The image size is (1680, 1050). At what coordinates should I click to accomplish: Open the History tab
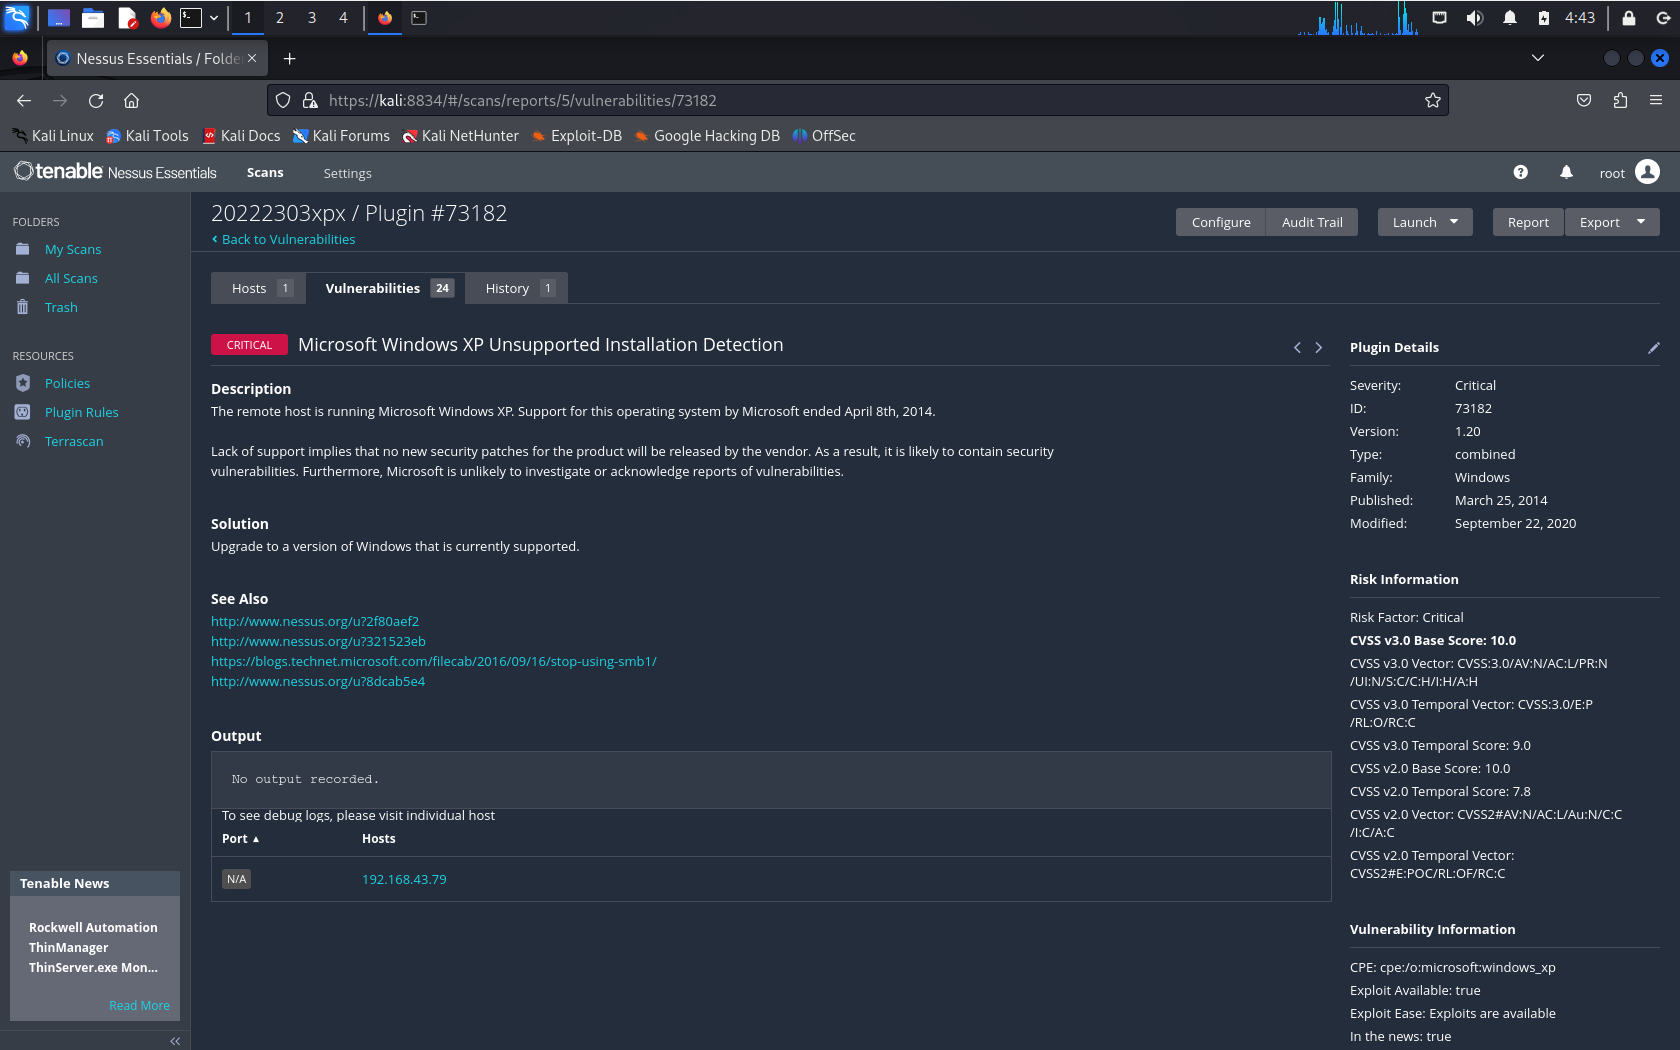click(517, 288)
